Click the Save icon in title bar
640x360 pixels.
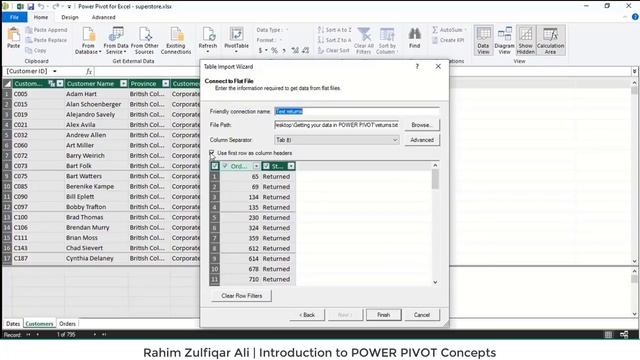(x=31, y=7)
